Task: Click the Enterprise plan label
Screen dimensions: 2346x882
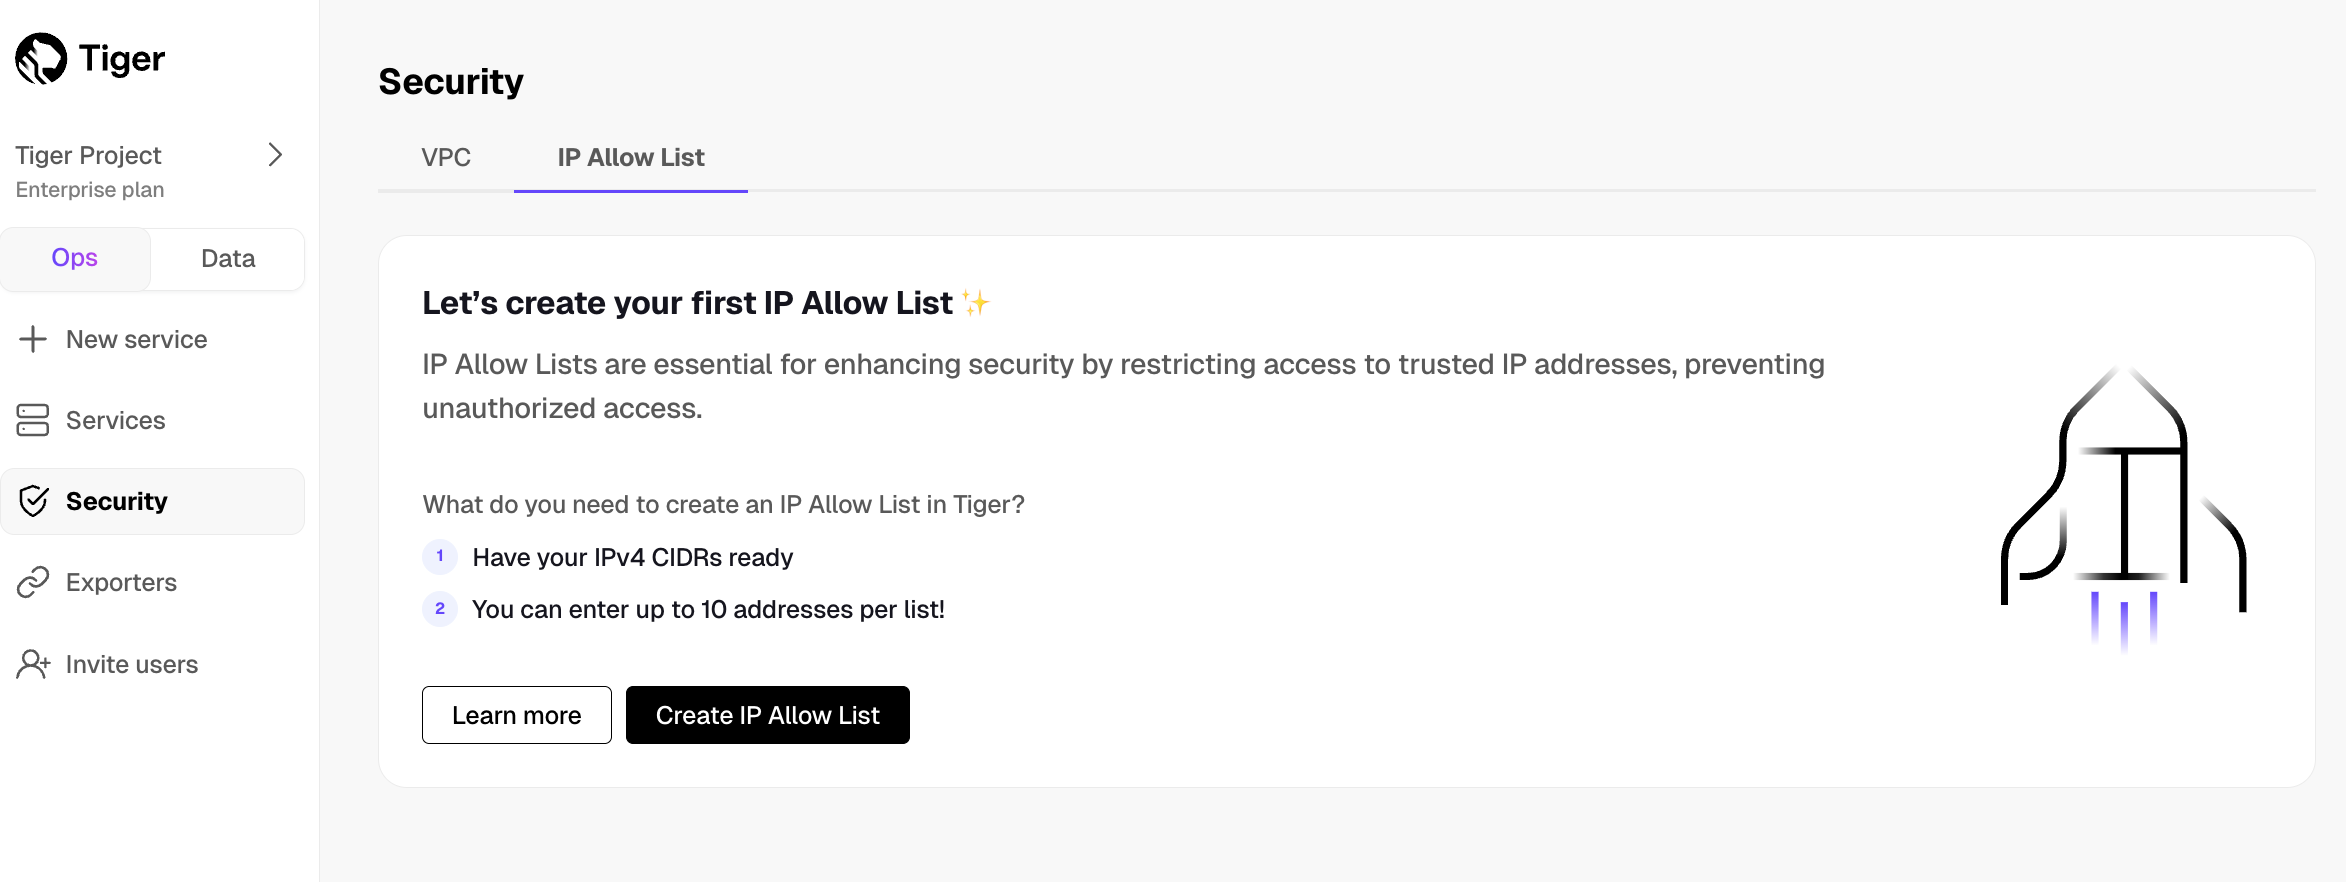Action: (x=90, y=189)
